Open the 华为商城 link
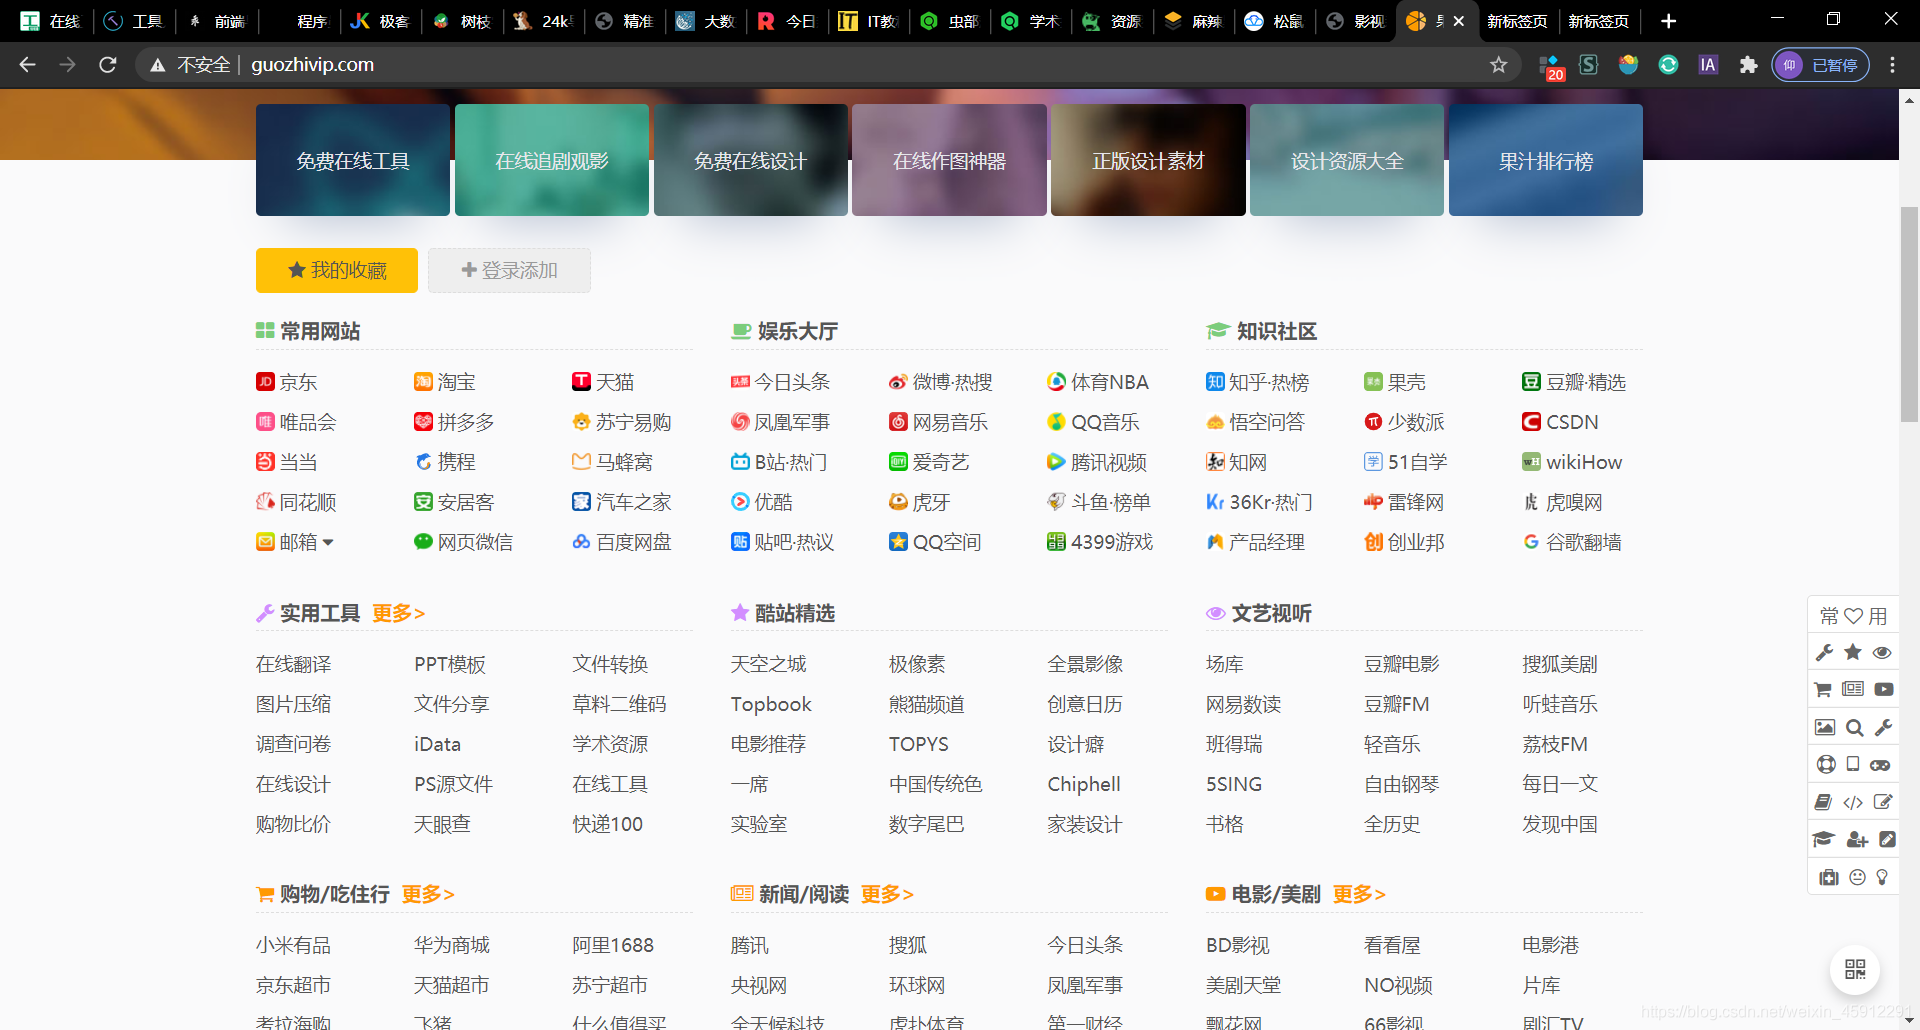The height and width of the screenshot is (1030, 1920). (x=452, y=945)
